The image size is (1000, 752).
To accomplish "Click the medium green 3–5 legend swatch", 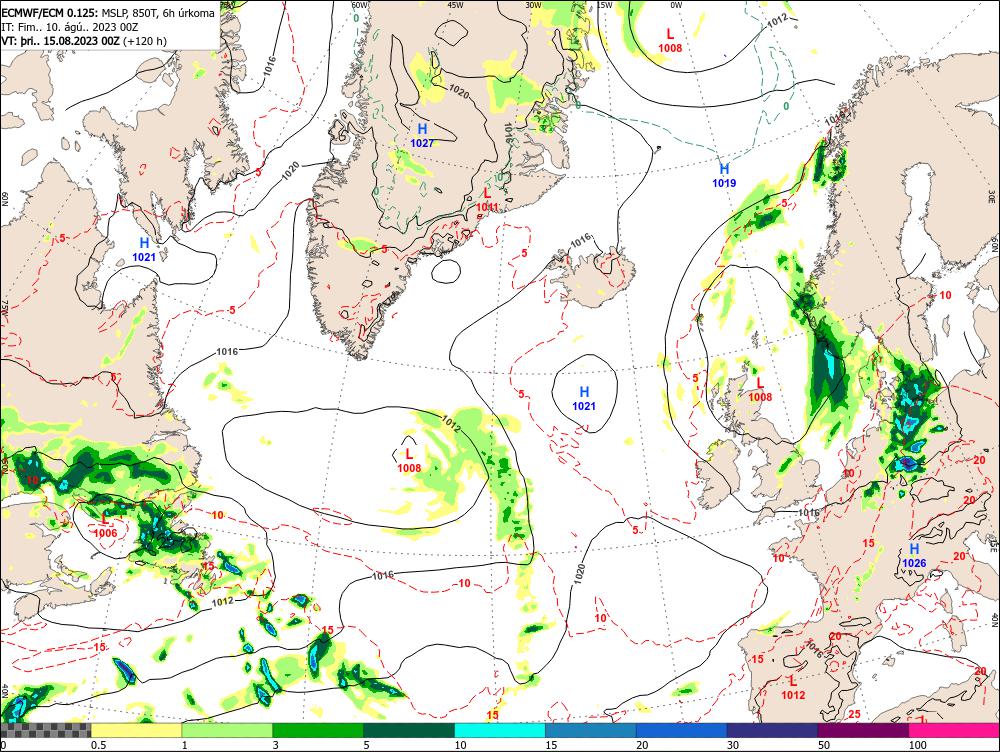I will pyautogui.click(x=318, y=731).
